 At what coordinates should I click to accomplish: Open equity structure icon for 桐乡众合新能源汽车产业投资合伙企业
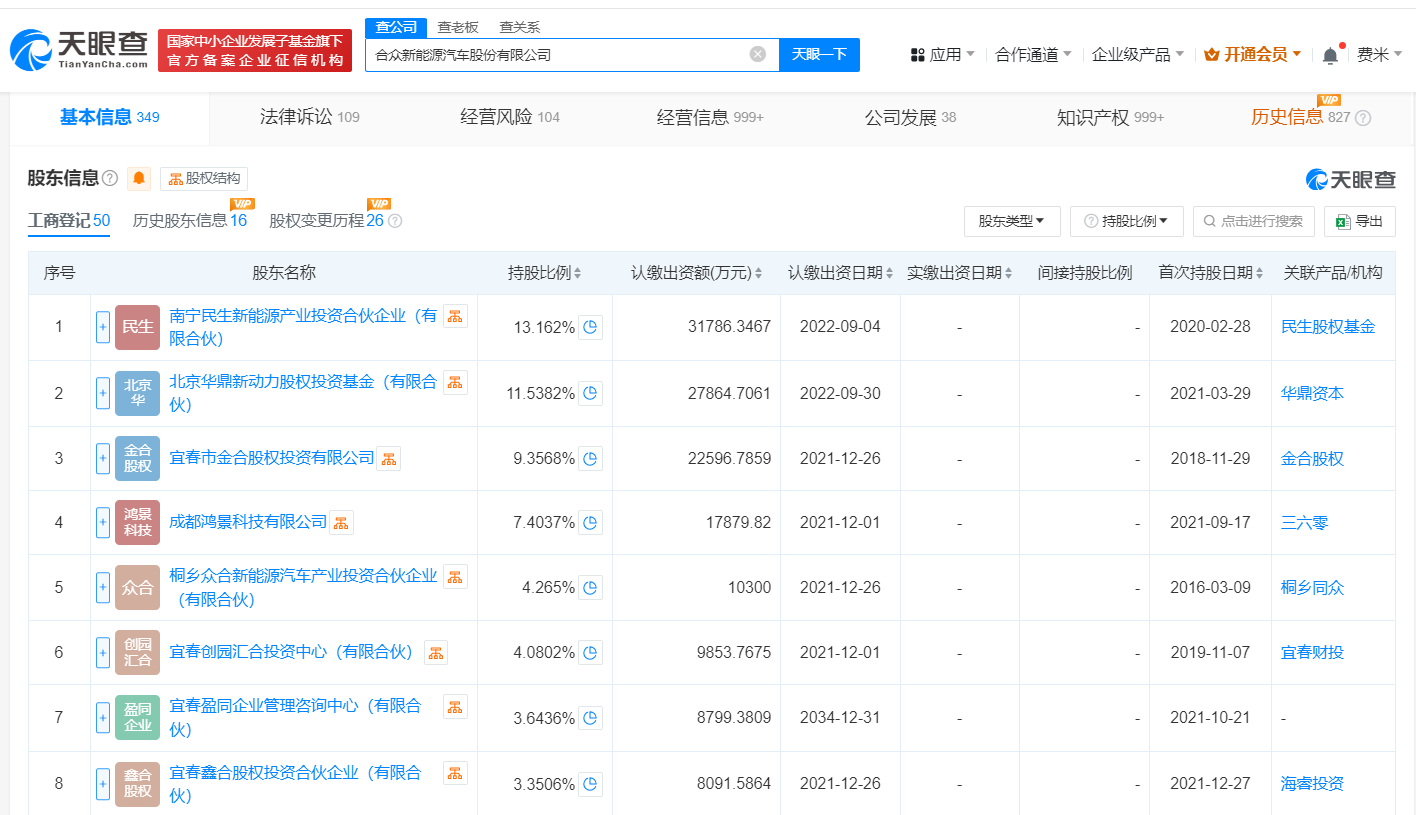click(455, 577)
